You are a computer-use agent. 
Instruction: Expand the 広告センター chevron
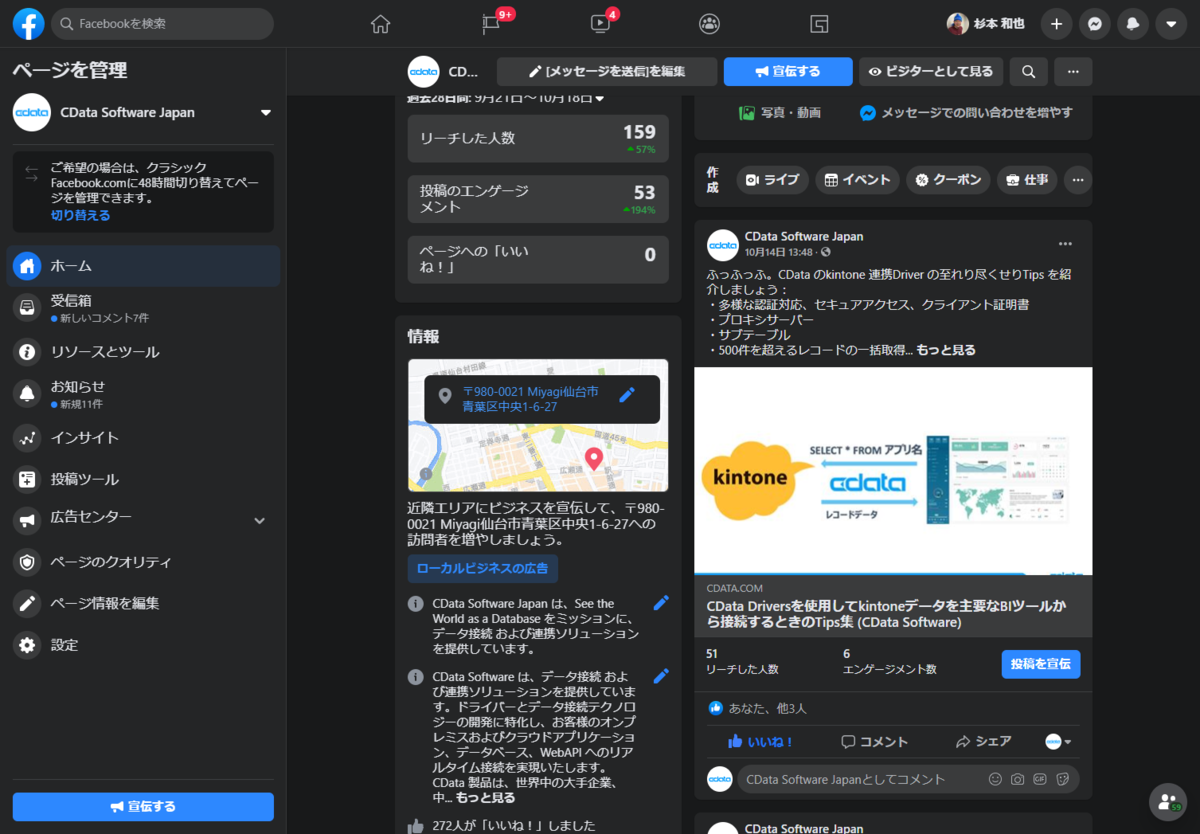(x=259, y=520)
